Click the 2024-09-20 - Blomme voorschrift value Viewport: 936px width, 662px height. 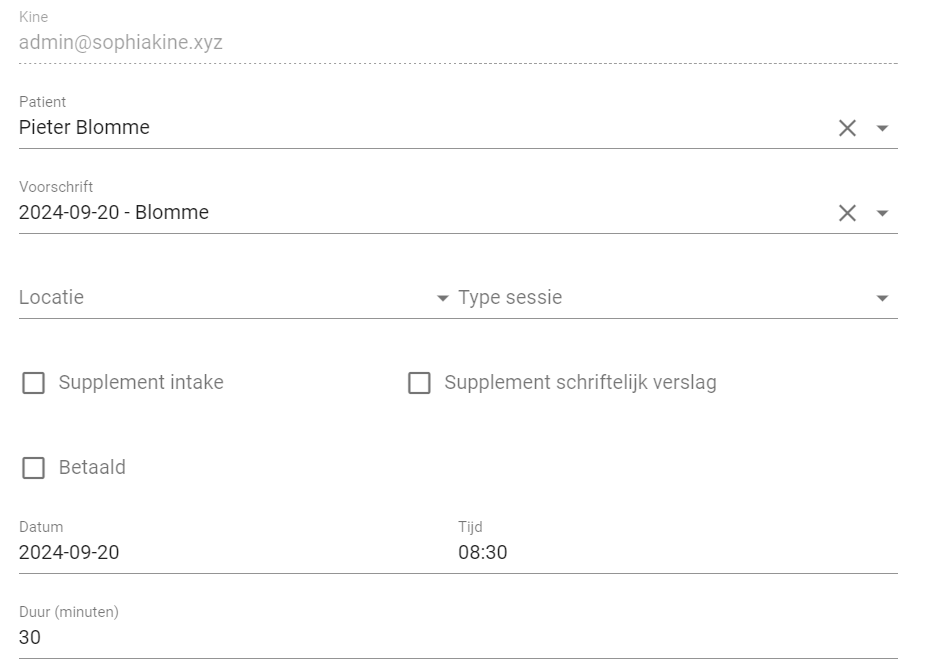114,213
